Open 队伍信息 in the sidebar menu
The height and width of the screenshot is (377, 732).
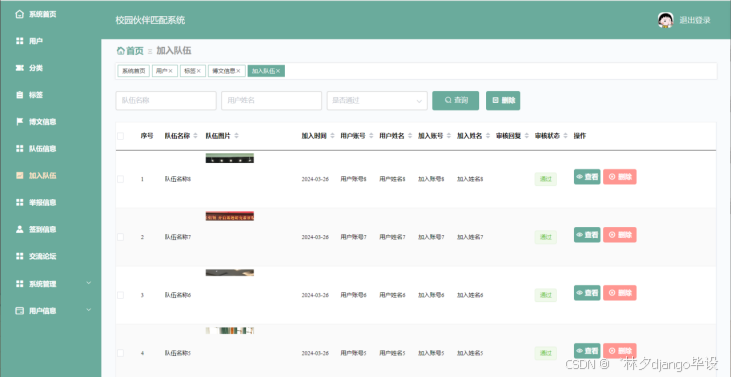click(x=42, y=148)
